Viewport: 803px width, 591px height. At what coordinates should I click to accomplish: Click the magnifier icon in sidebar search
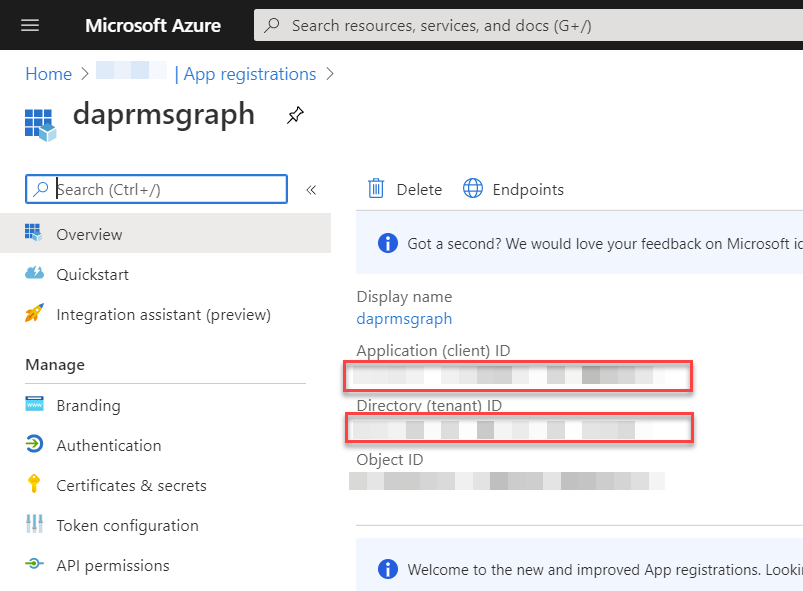pyautogui.click(x=40, y=189)
